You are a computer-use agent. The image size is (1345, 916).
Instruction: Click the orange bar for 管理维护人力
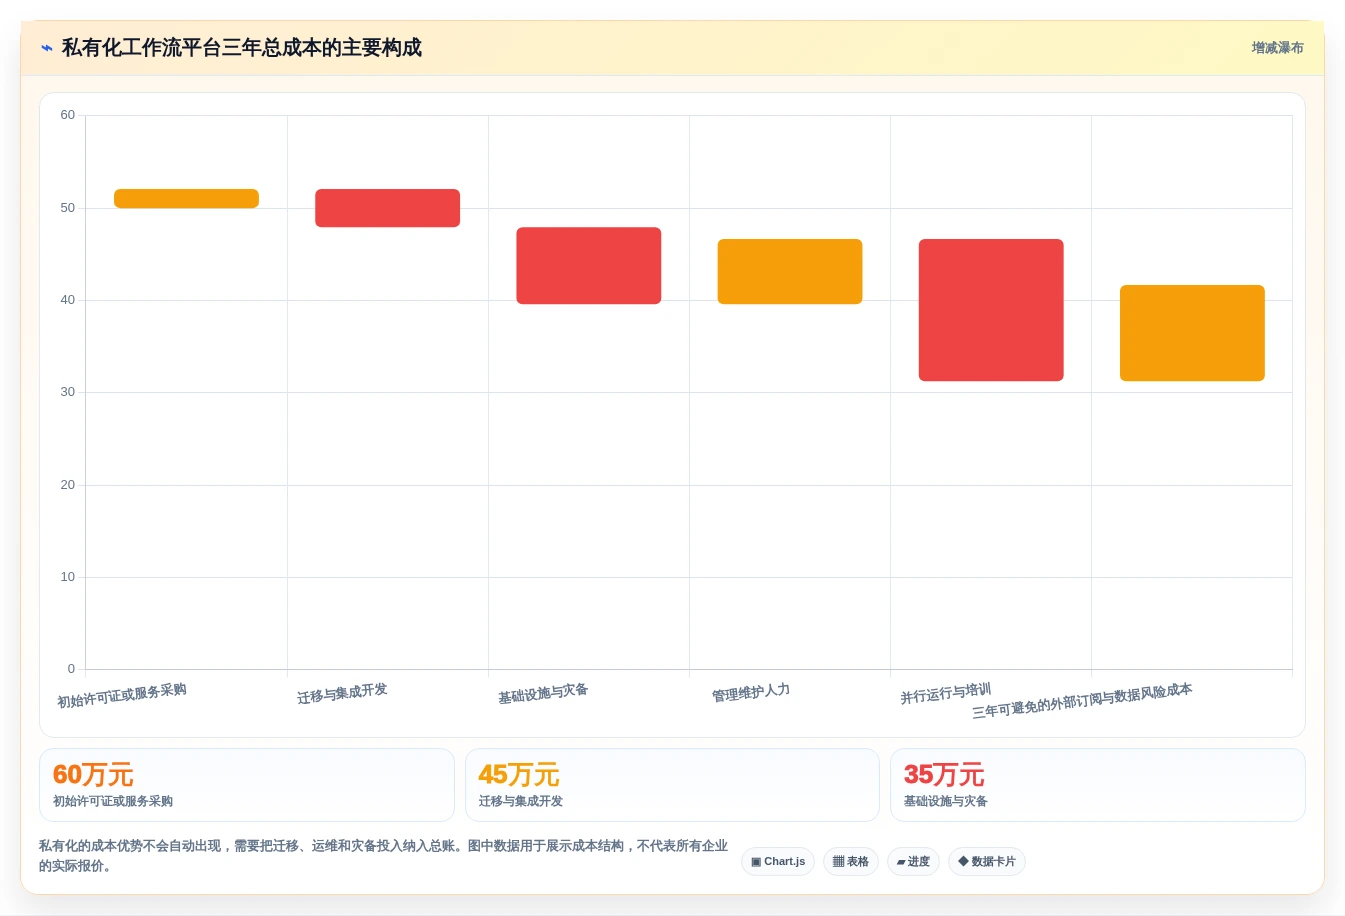point(790,271)
